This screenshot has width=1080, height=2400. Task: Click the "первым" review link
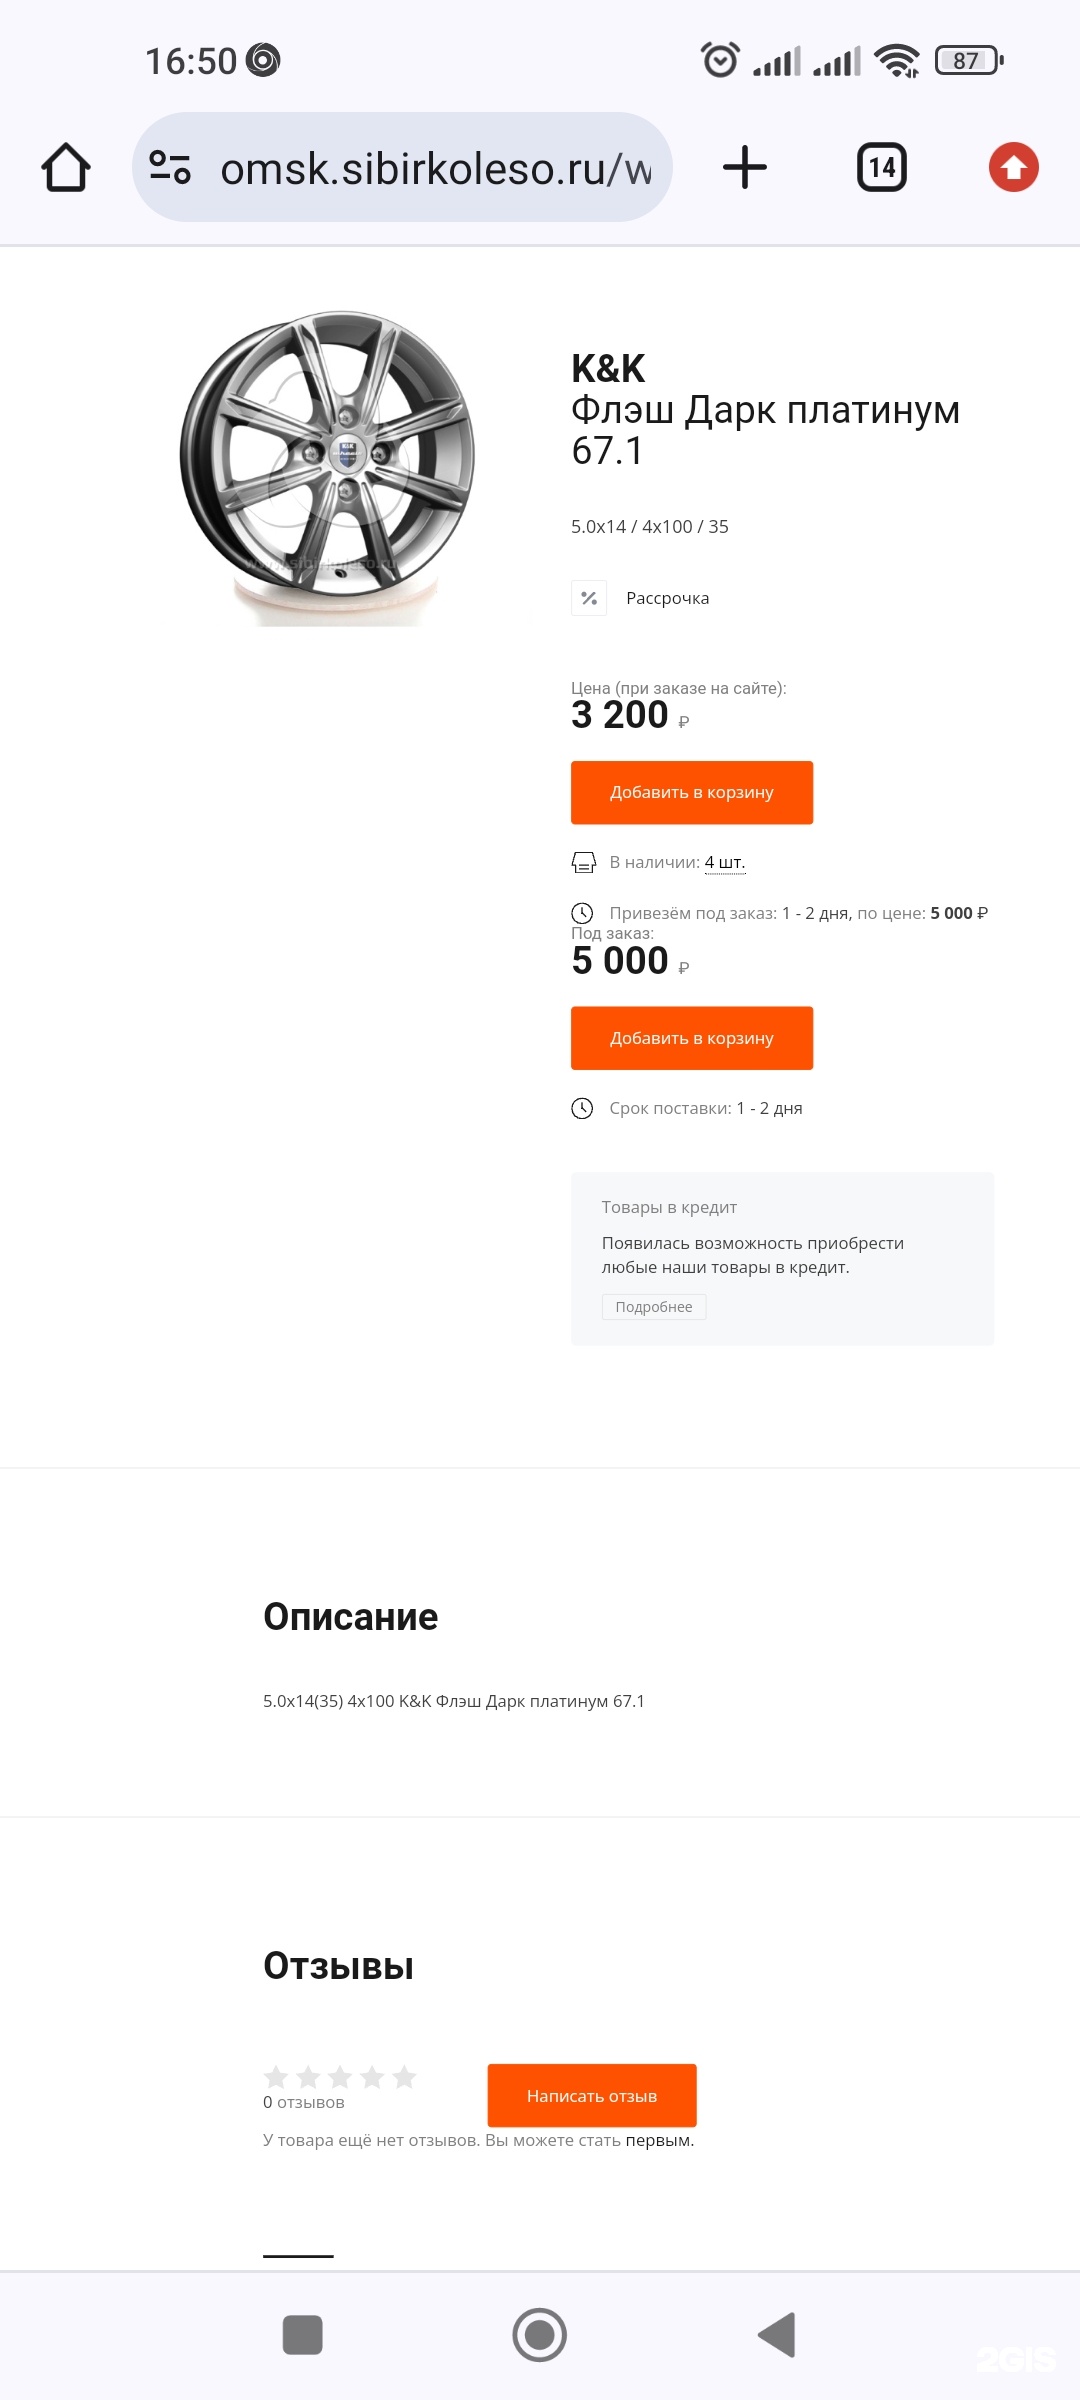(x=659, y=2140)
